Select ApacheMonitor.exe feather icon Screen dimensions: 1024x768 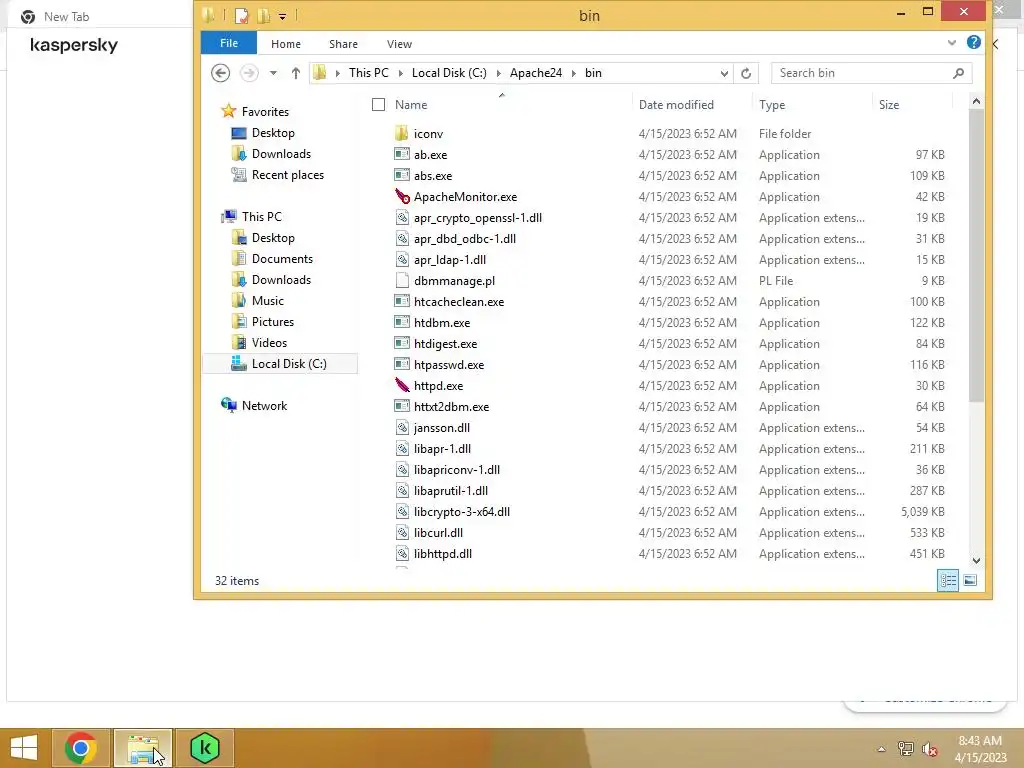tap(402, 197)
